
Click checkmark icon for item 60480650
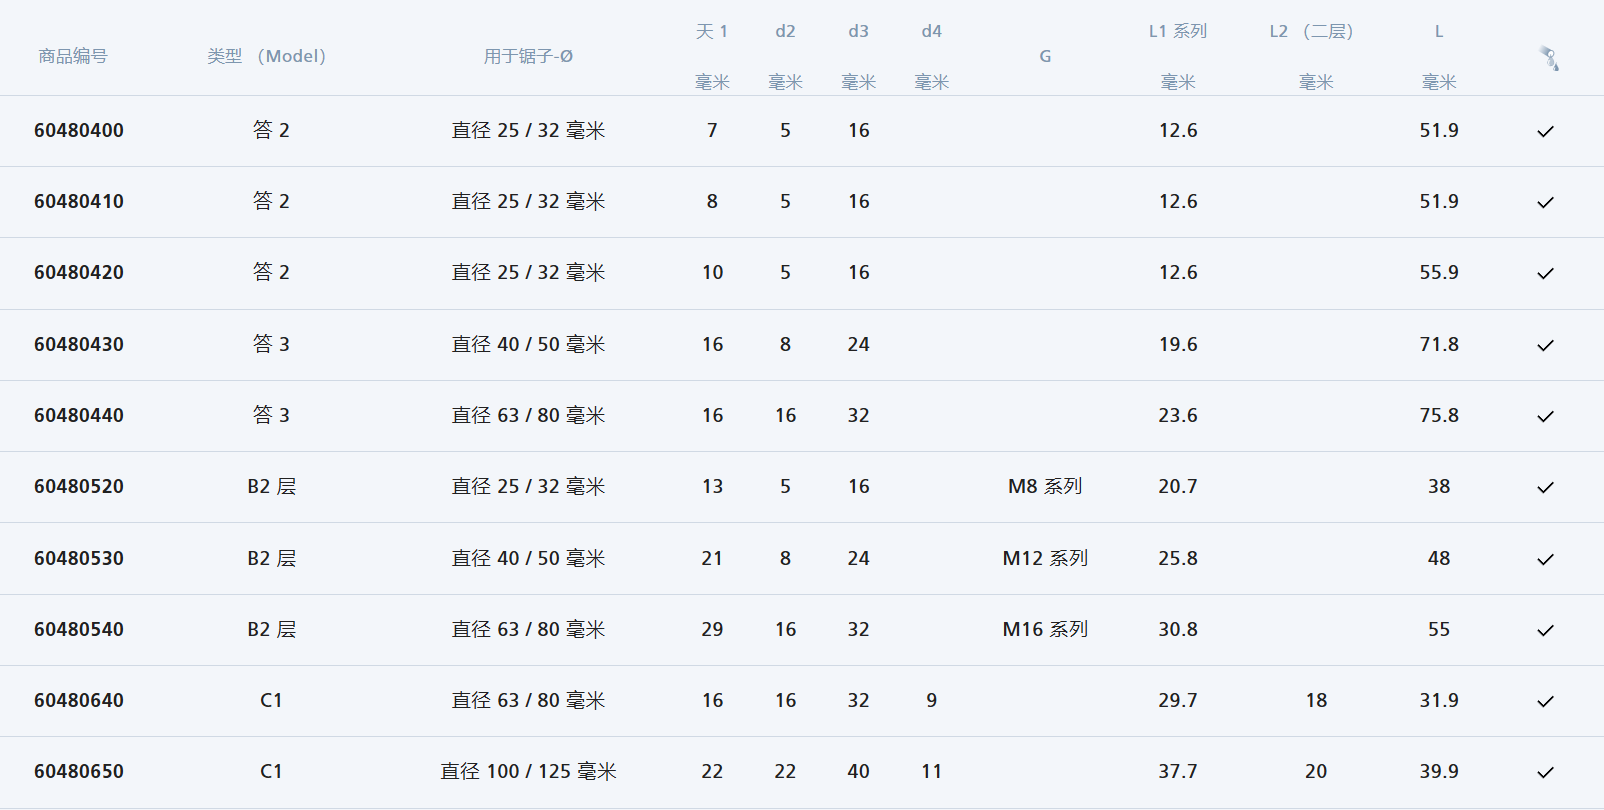[1545, 772]
